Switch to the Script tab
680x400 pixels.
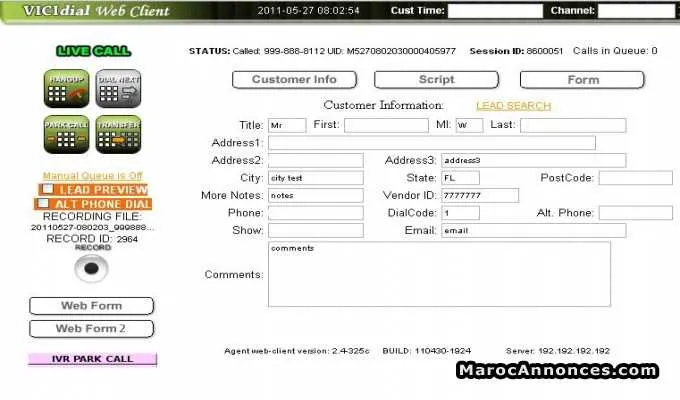click(x=436, y=80)
